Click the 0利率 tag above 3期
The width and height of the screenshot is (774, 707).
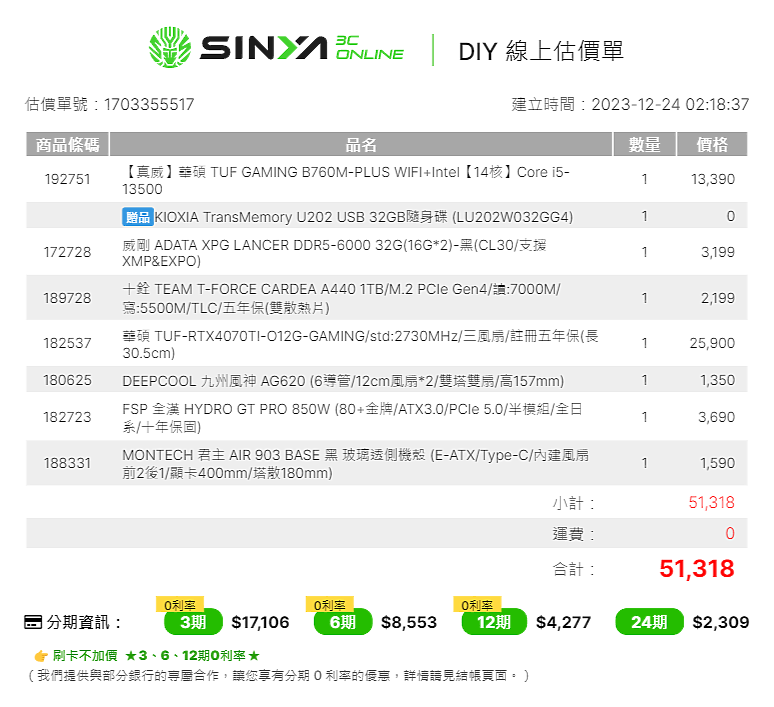tap(180, 605)
